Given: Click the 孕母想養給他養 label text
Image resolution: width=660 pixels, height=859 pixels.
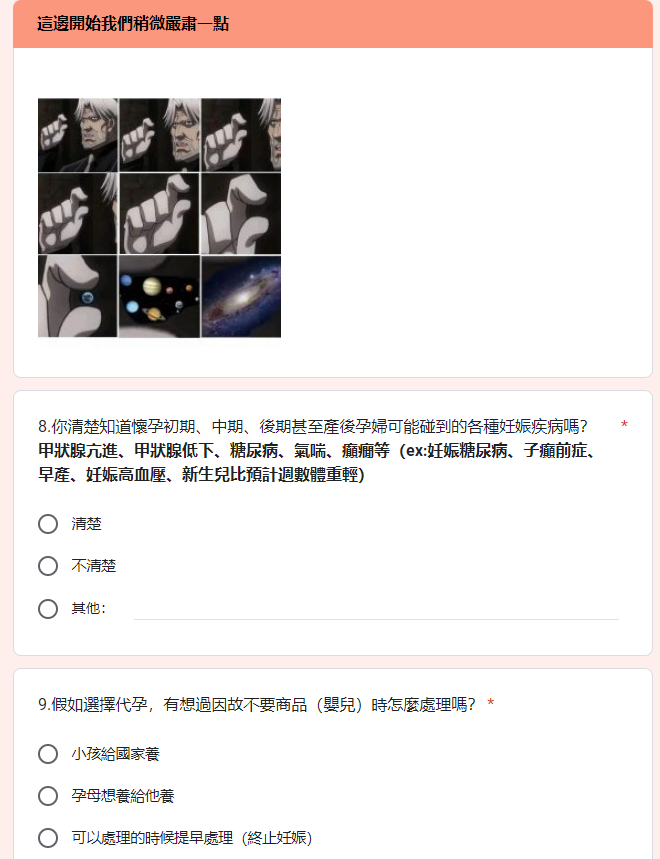Looking at the screenshot, I should tap(123, 796).
